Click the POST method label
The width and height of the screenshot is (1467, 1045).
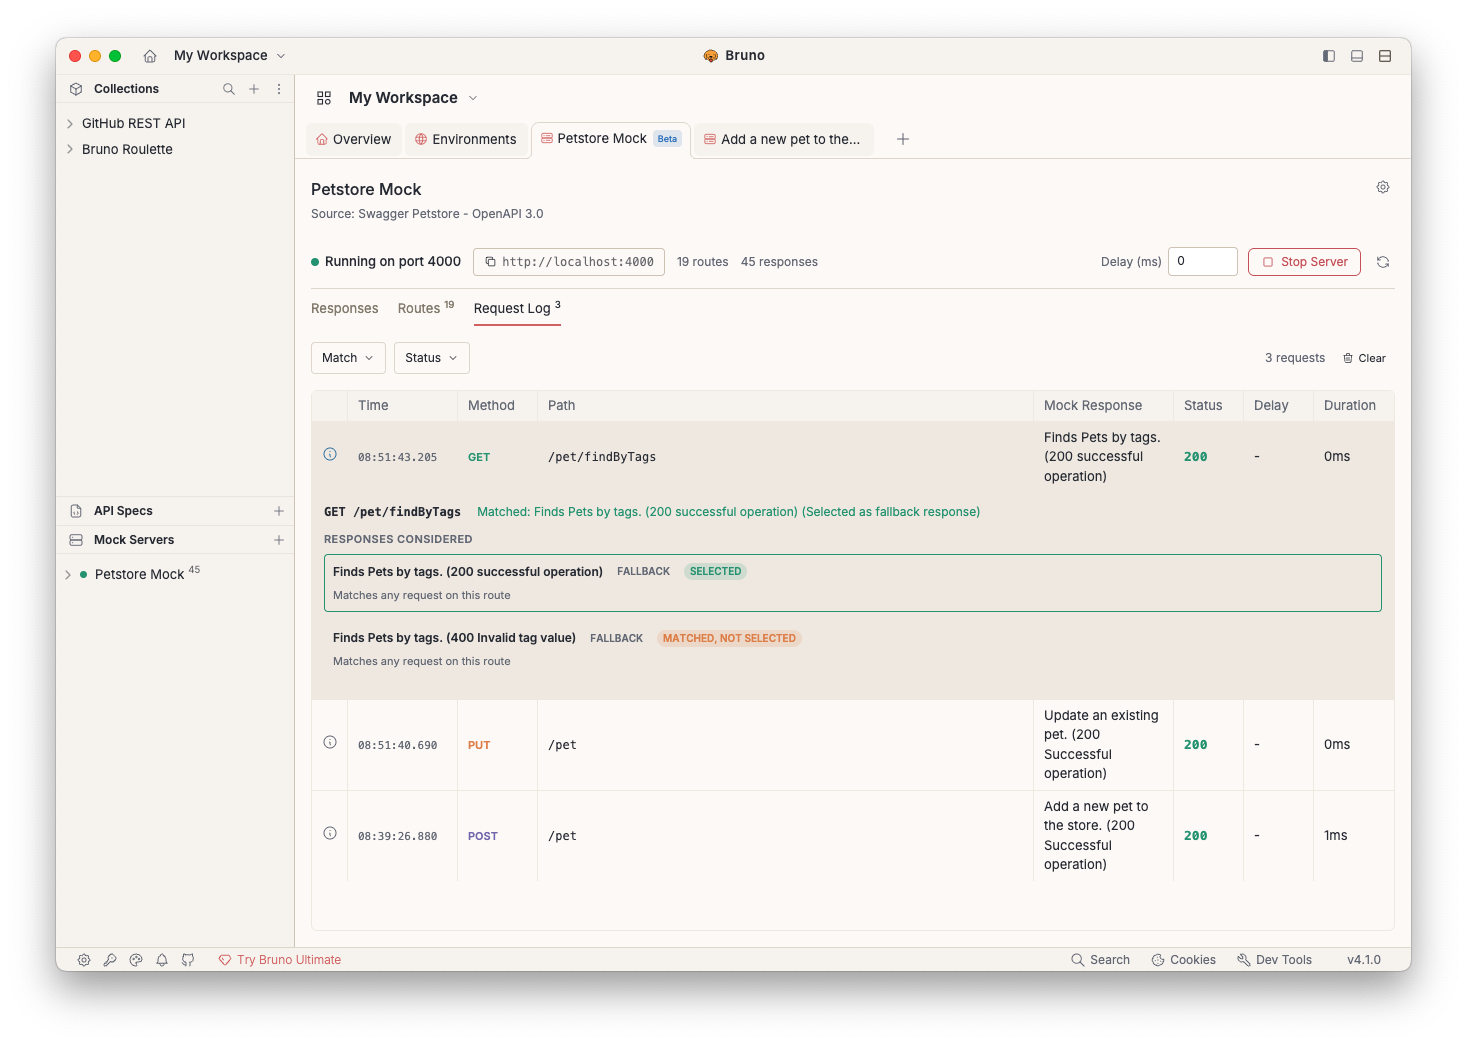tap(483, 837)
